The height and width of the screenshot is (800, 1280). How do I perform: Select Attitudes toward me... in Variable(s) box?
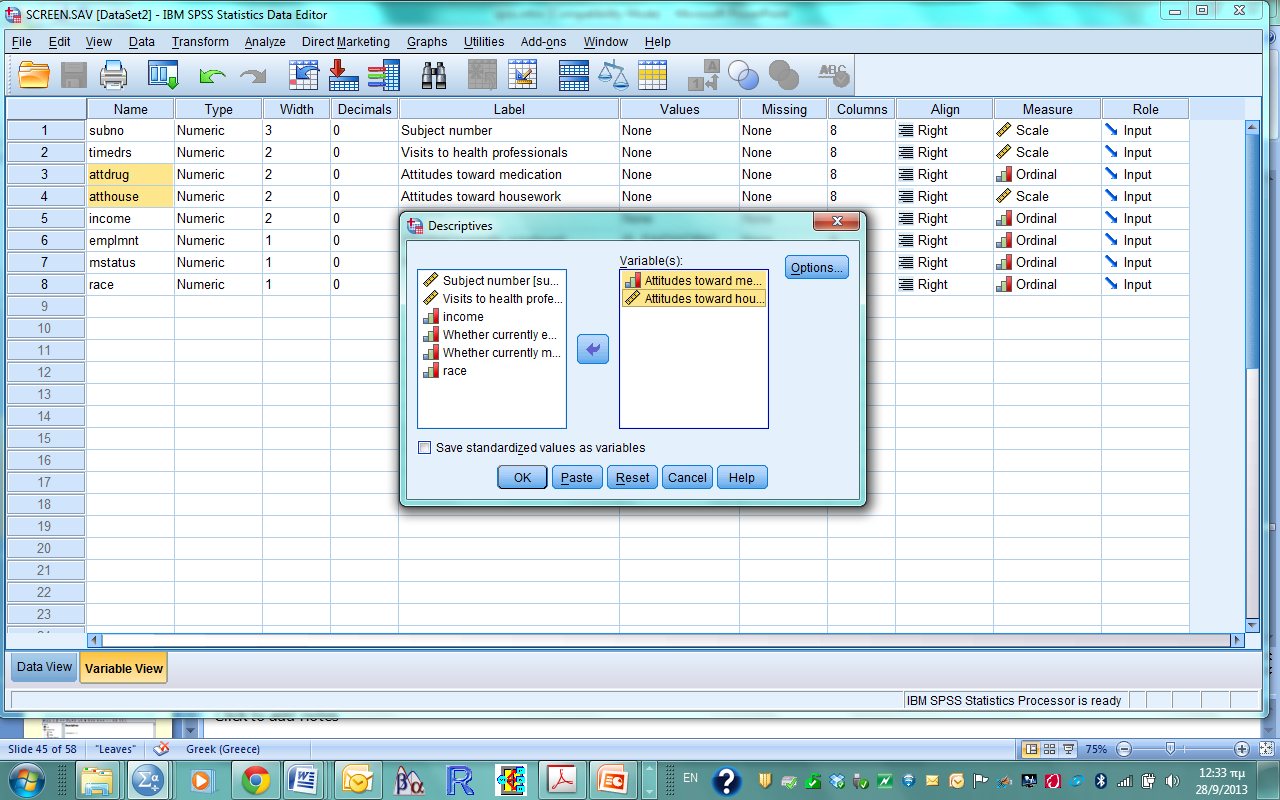(x=694, y=281)
